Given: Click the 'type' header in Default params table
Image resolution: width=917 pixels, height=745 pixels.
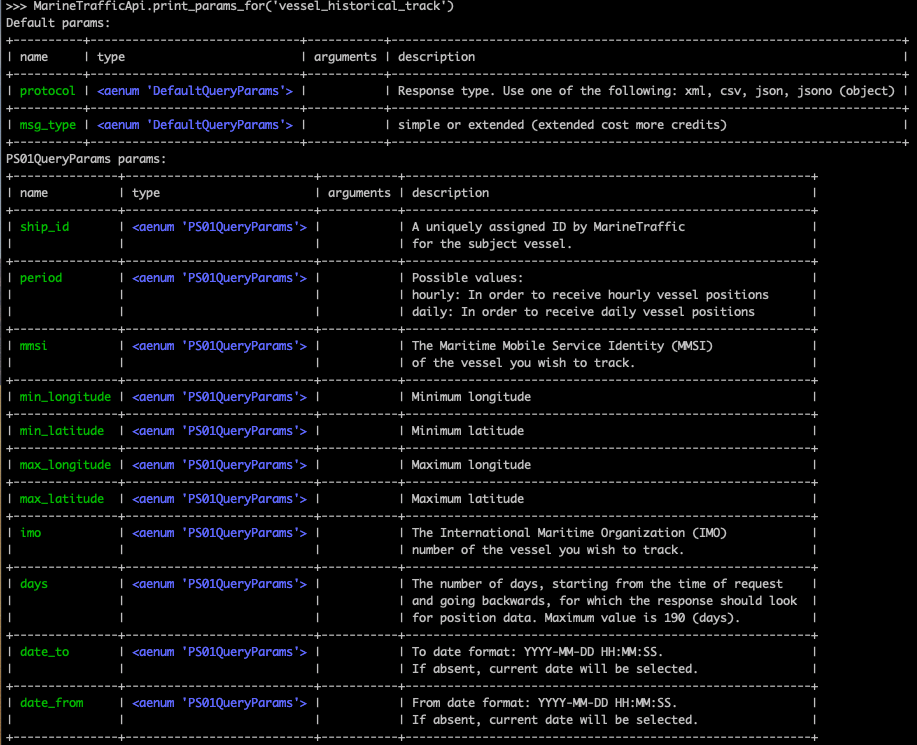Looking at the screenshot, I should point(111,57).
